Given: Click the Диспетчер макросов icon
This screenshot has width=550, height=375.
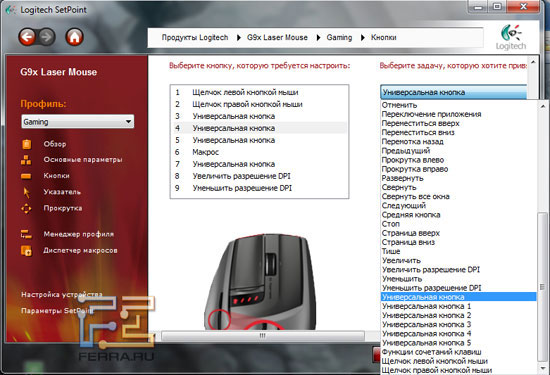Looking at the screenshot, I should pos(26,250).
